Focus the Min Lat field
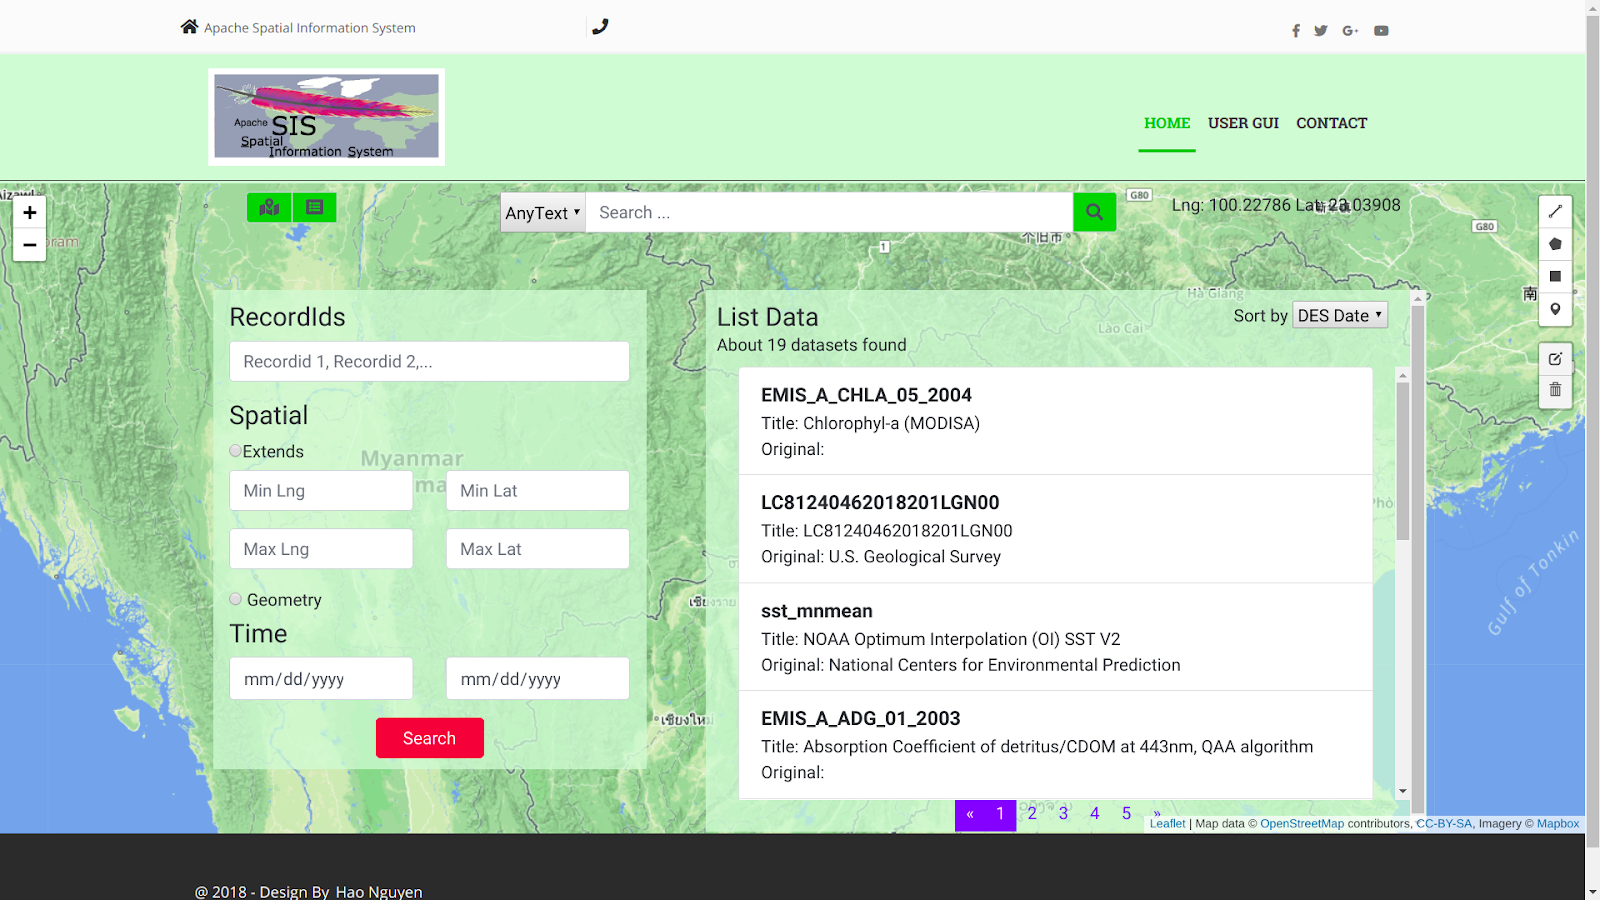This screenshot has width=1600, height=900. point(538,490)
